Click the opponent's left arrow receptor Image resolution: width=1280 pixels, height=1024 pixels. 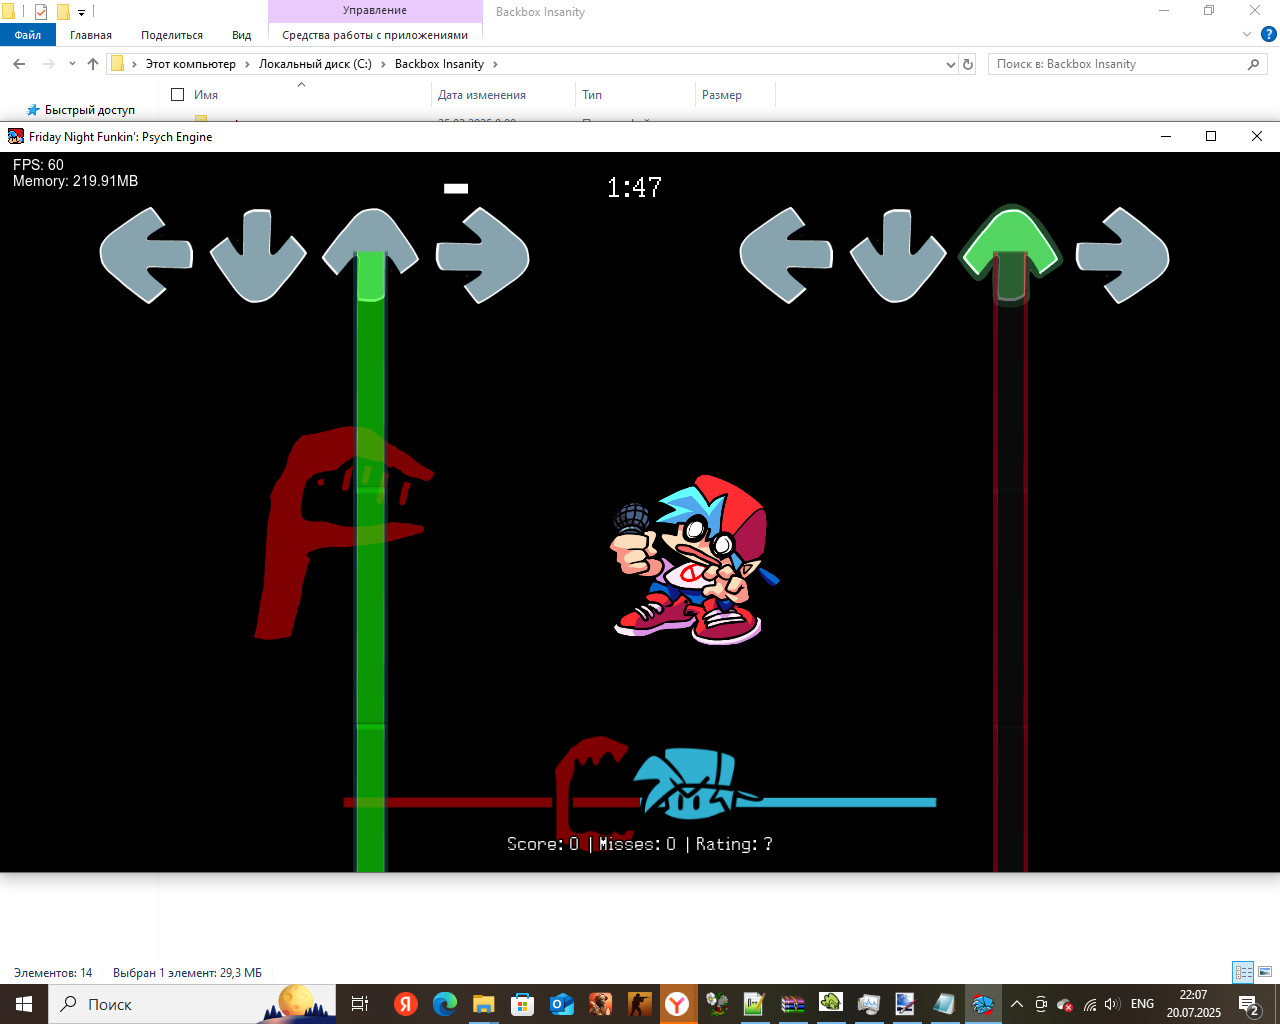[x=146, y=255]
